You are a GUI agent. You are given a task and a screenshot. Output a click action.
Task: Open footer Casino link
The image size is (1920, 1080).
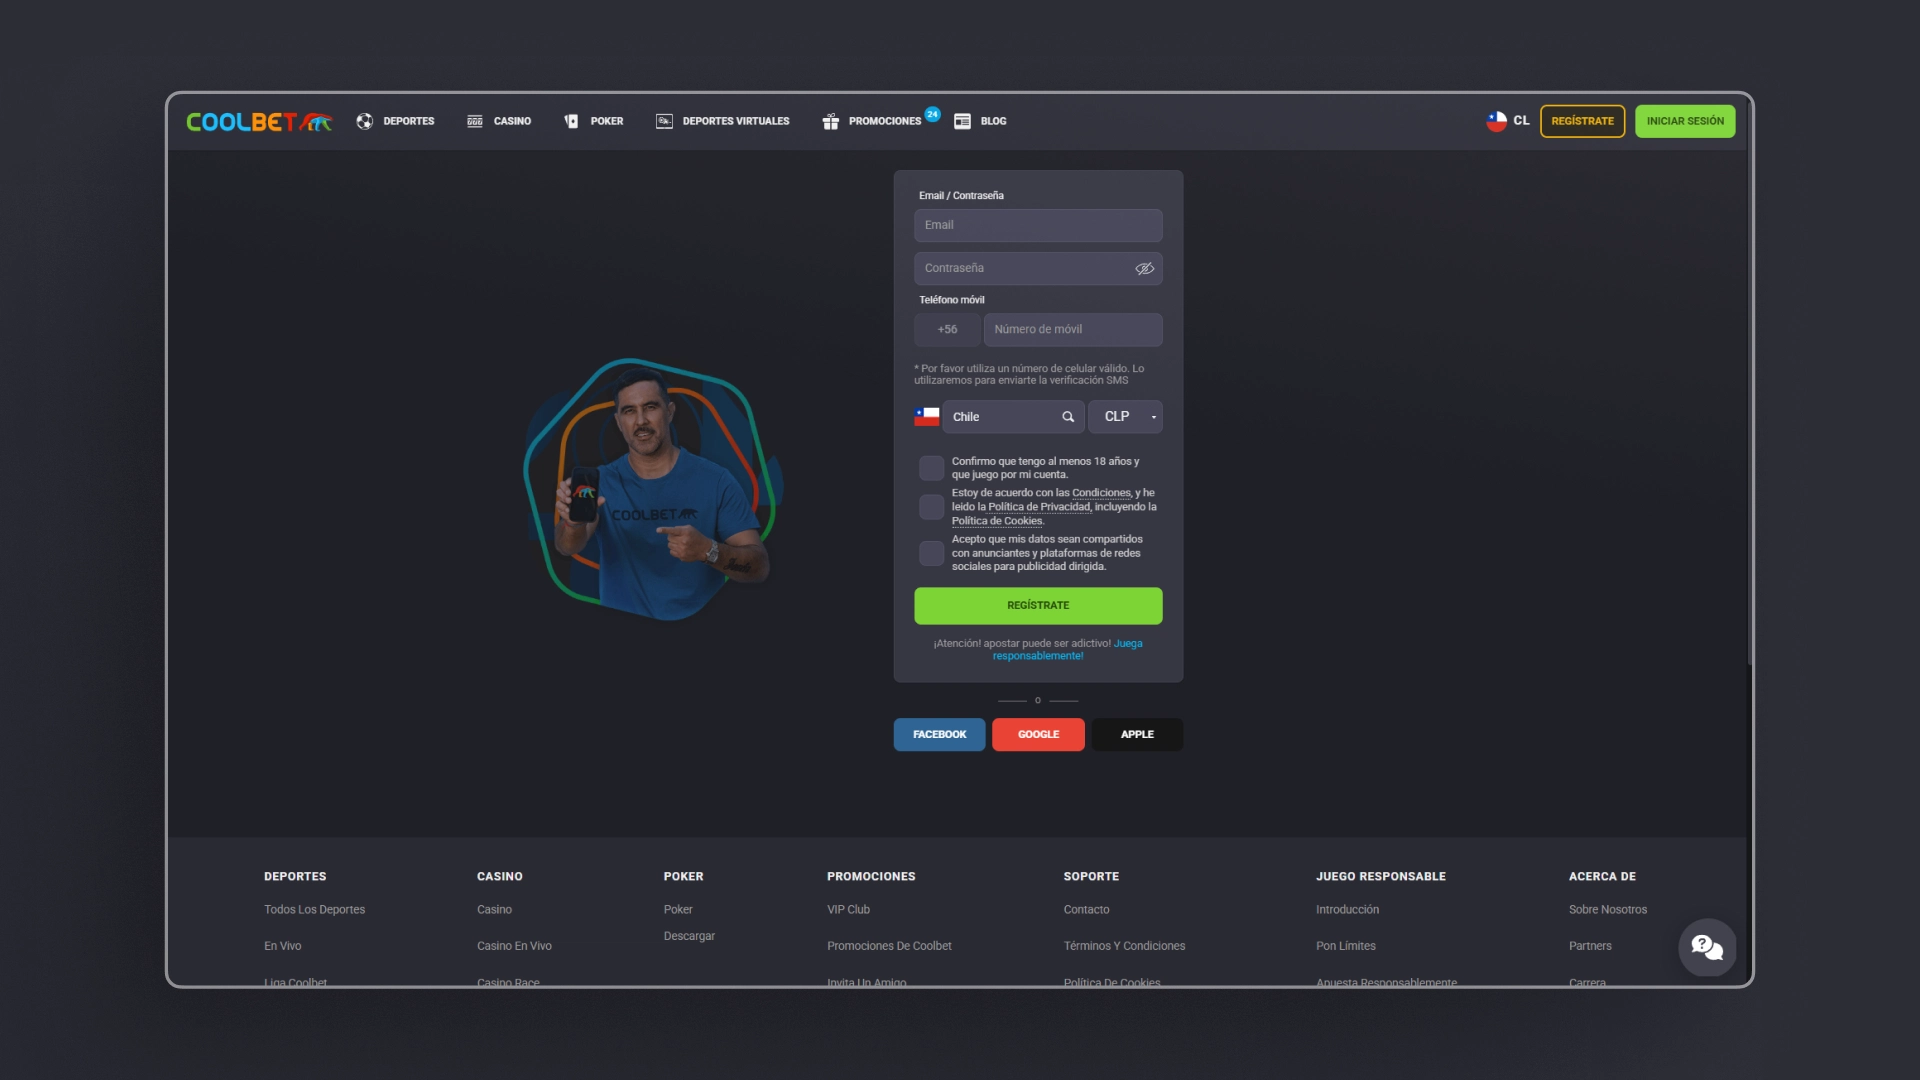(494, 910)
